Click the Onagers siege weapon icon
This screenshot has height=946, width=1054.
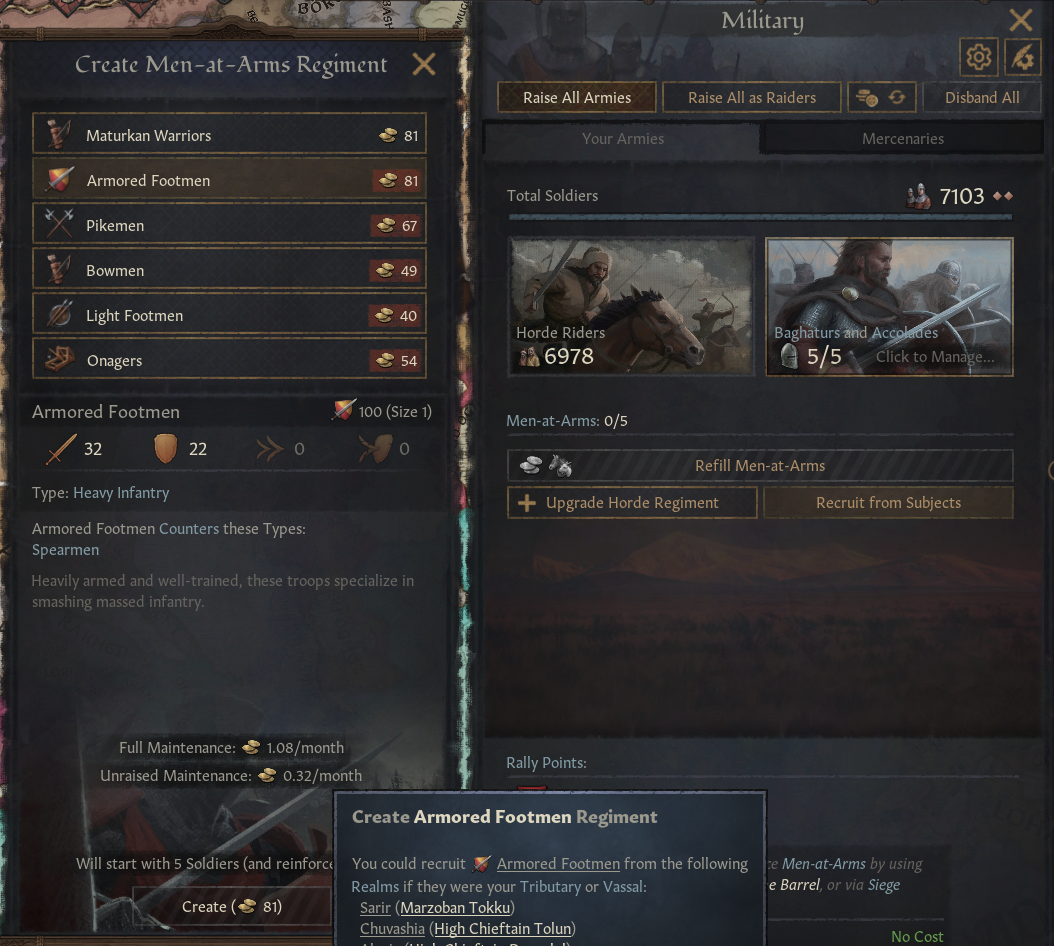coord(59,360)
